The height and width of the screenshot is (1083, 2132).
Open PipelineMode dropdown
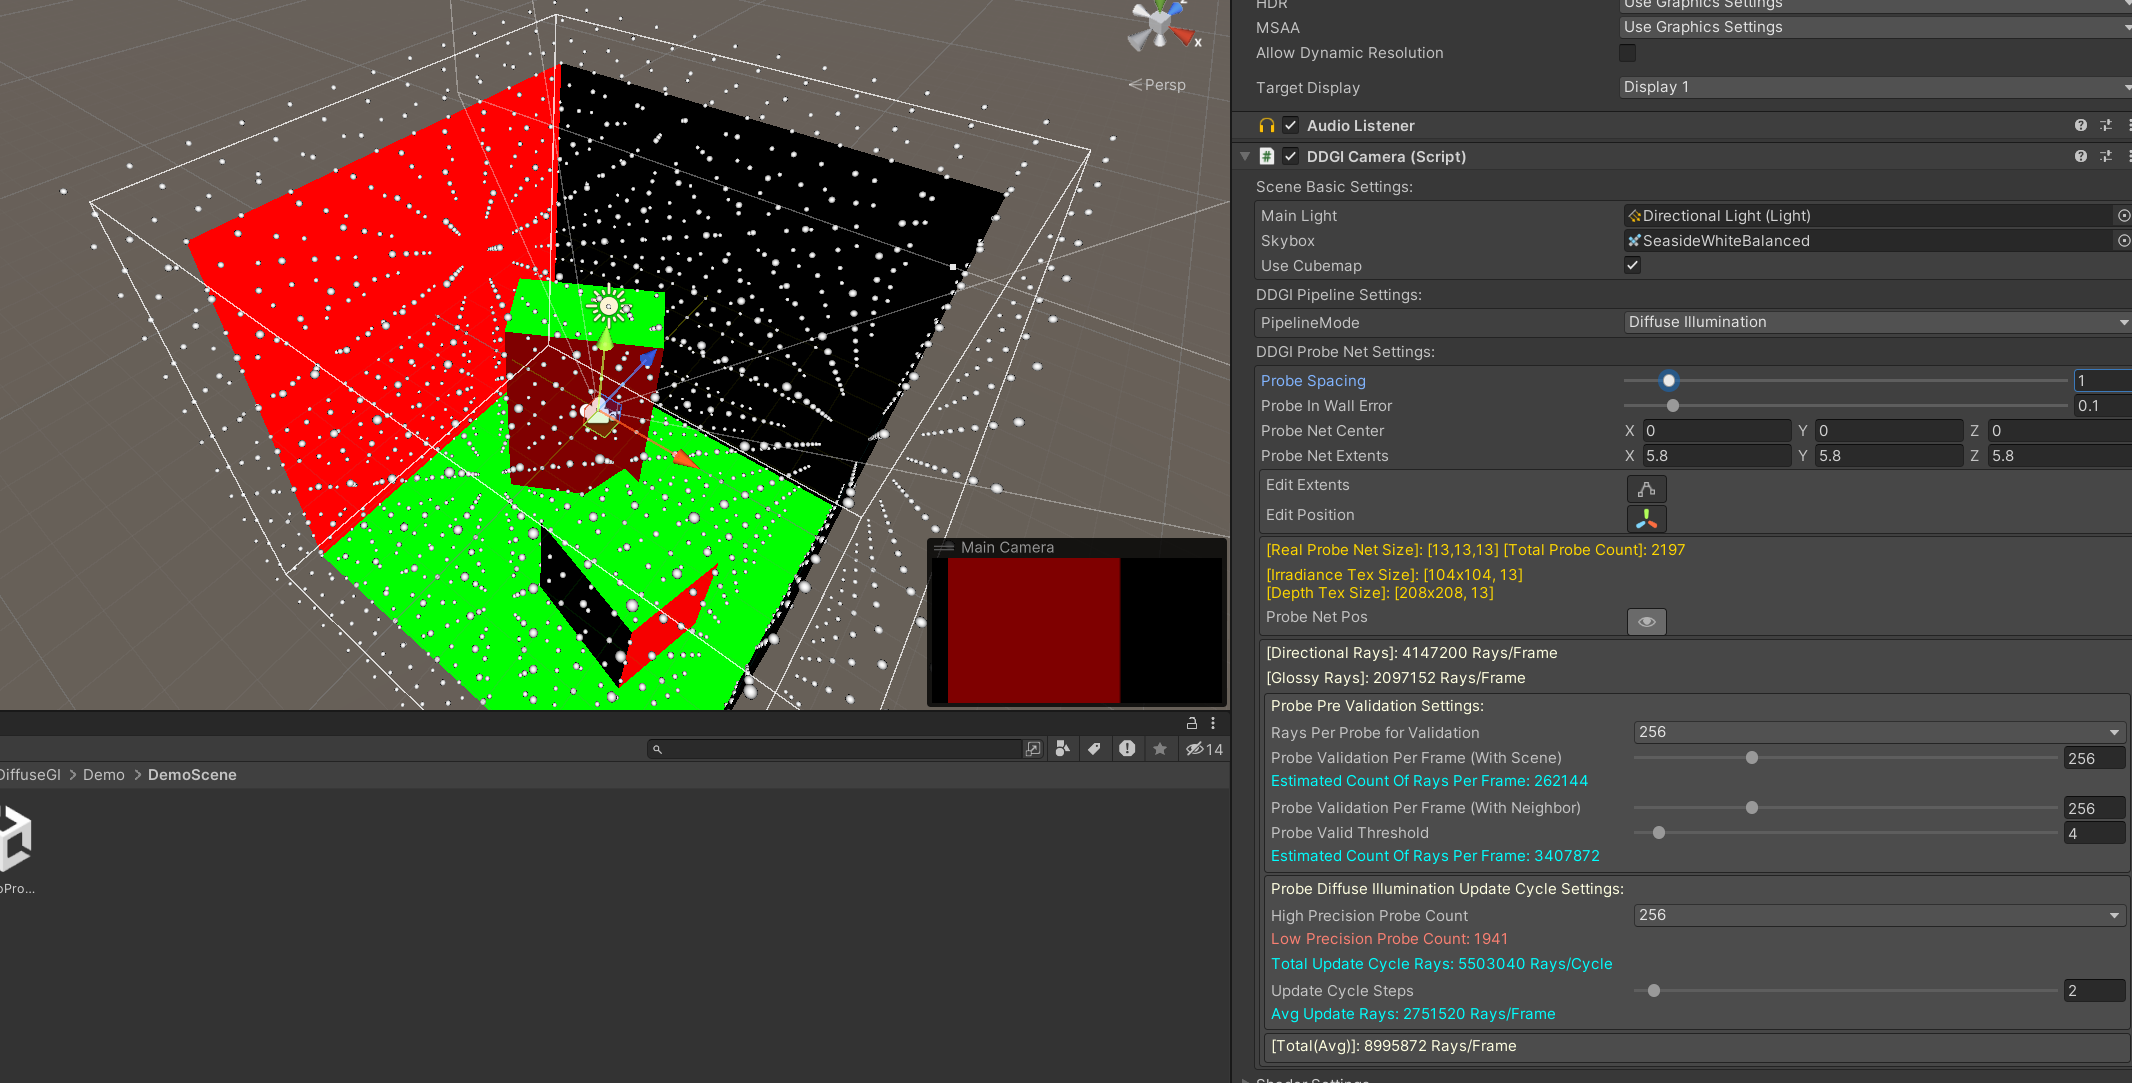pyautogui.click(x=1877, y=322)
